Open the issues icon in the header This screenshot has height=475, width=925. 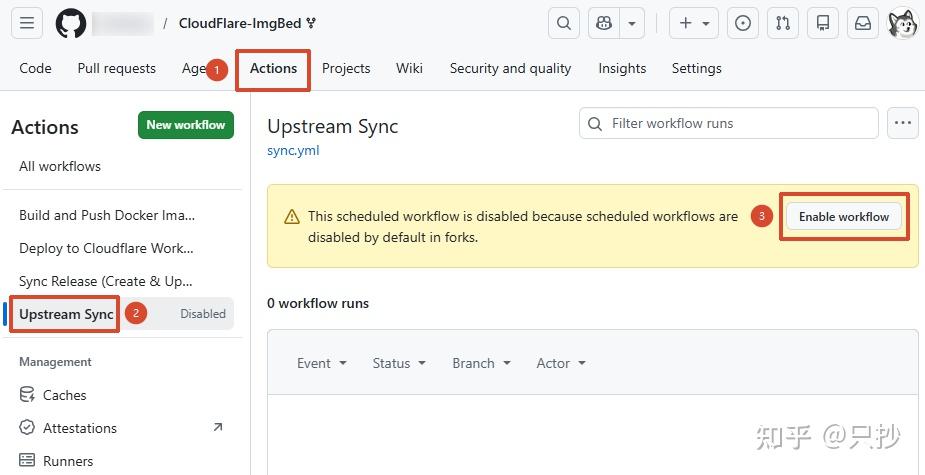(743, 24)
